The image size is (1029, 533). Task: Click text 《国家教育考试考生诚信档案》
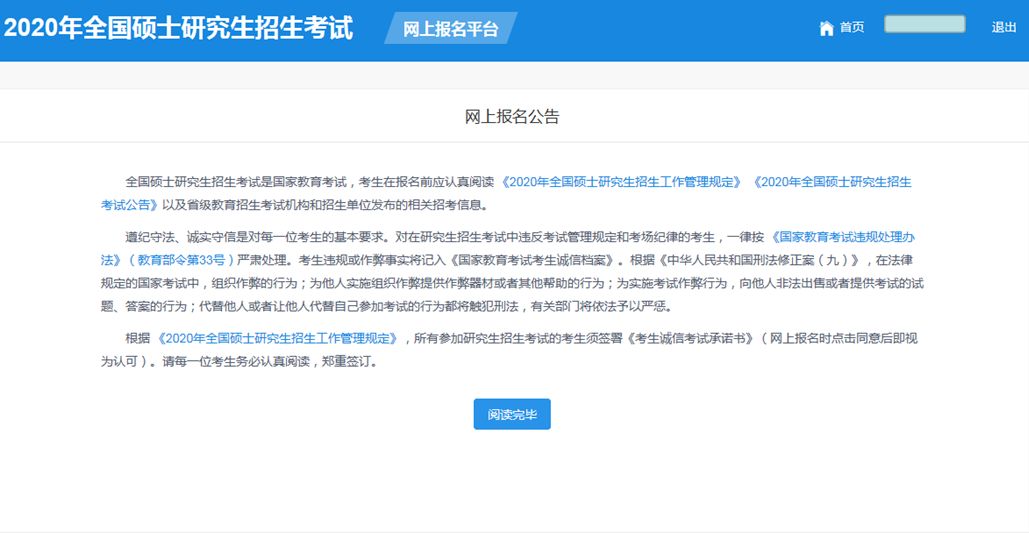tap(533, 259)
